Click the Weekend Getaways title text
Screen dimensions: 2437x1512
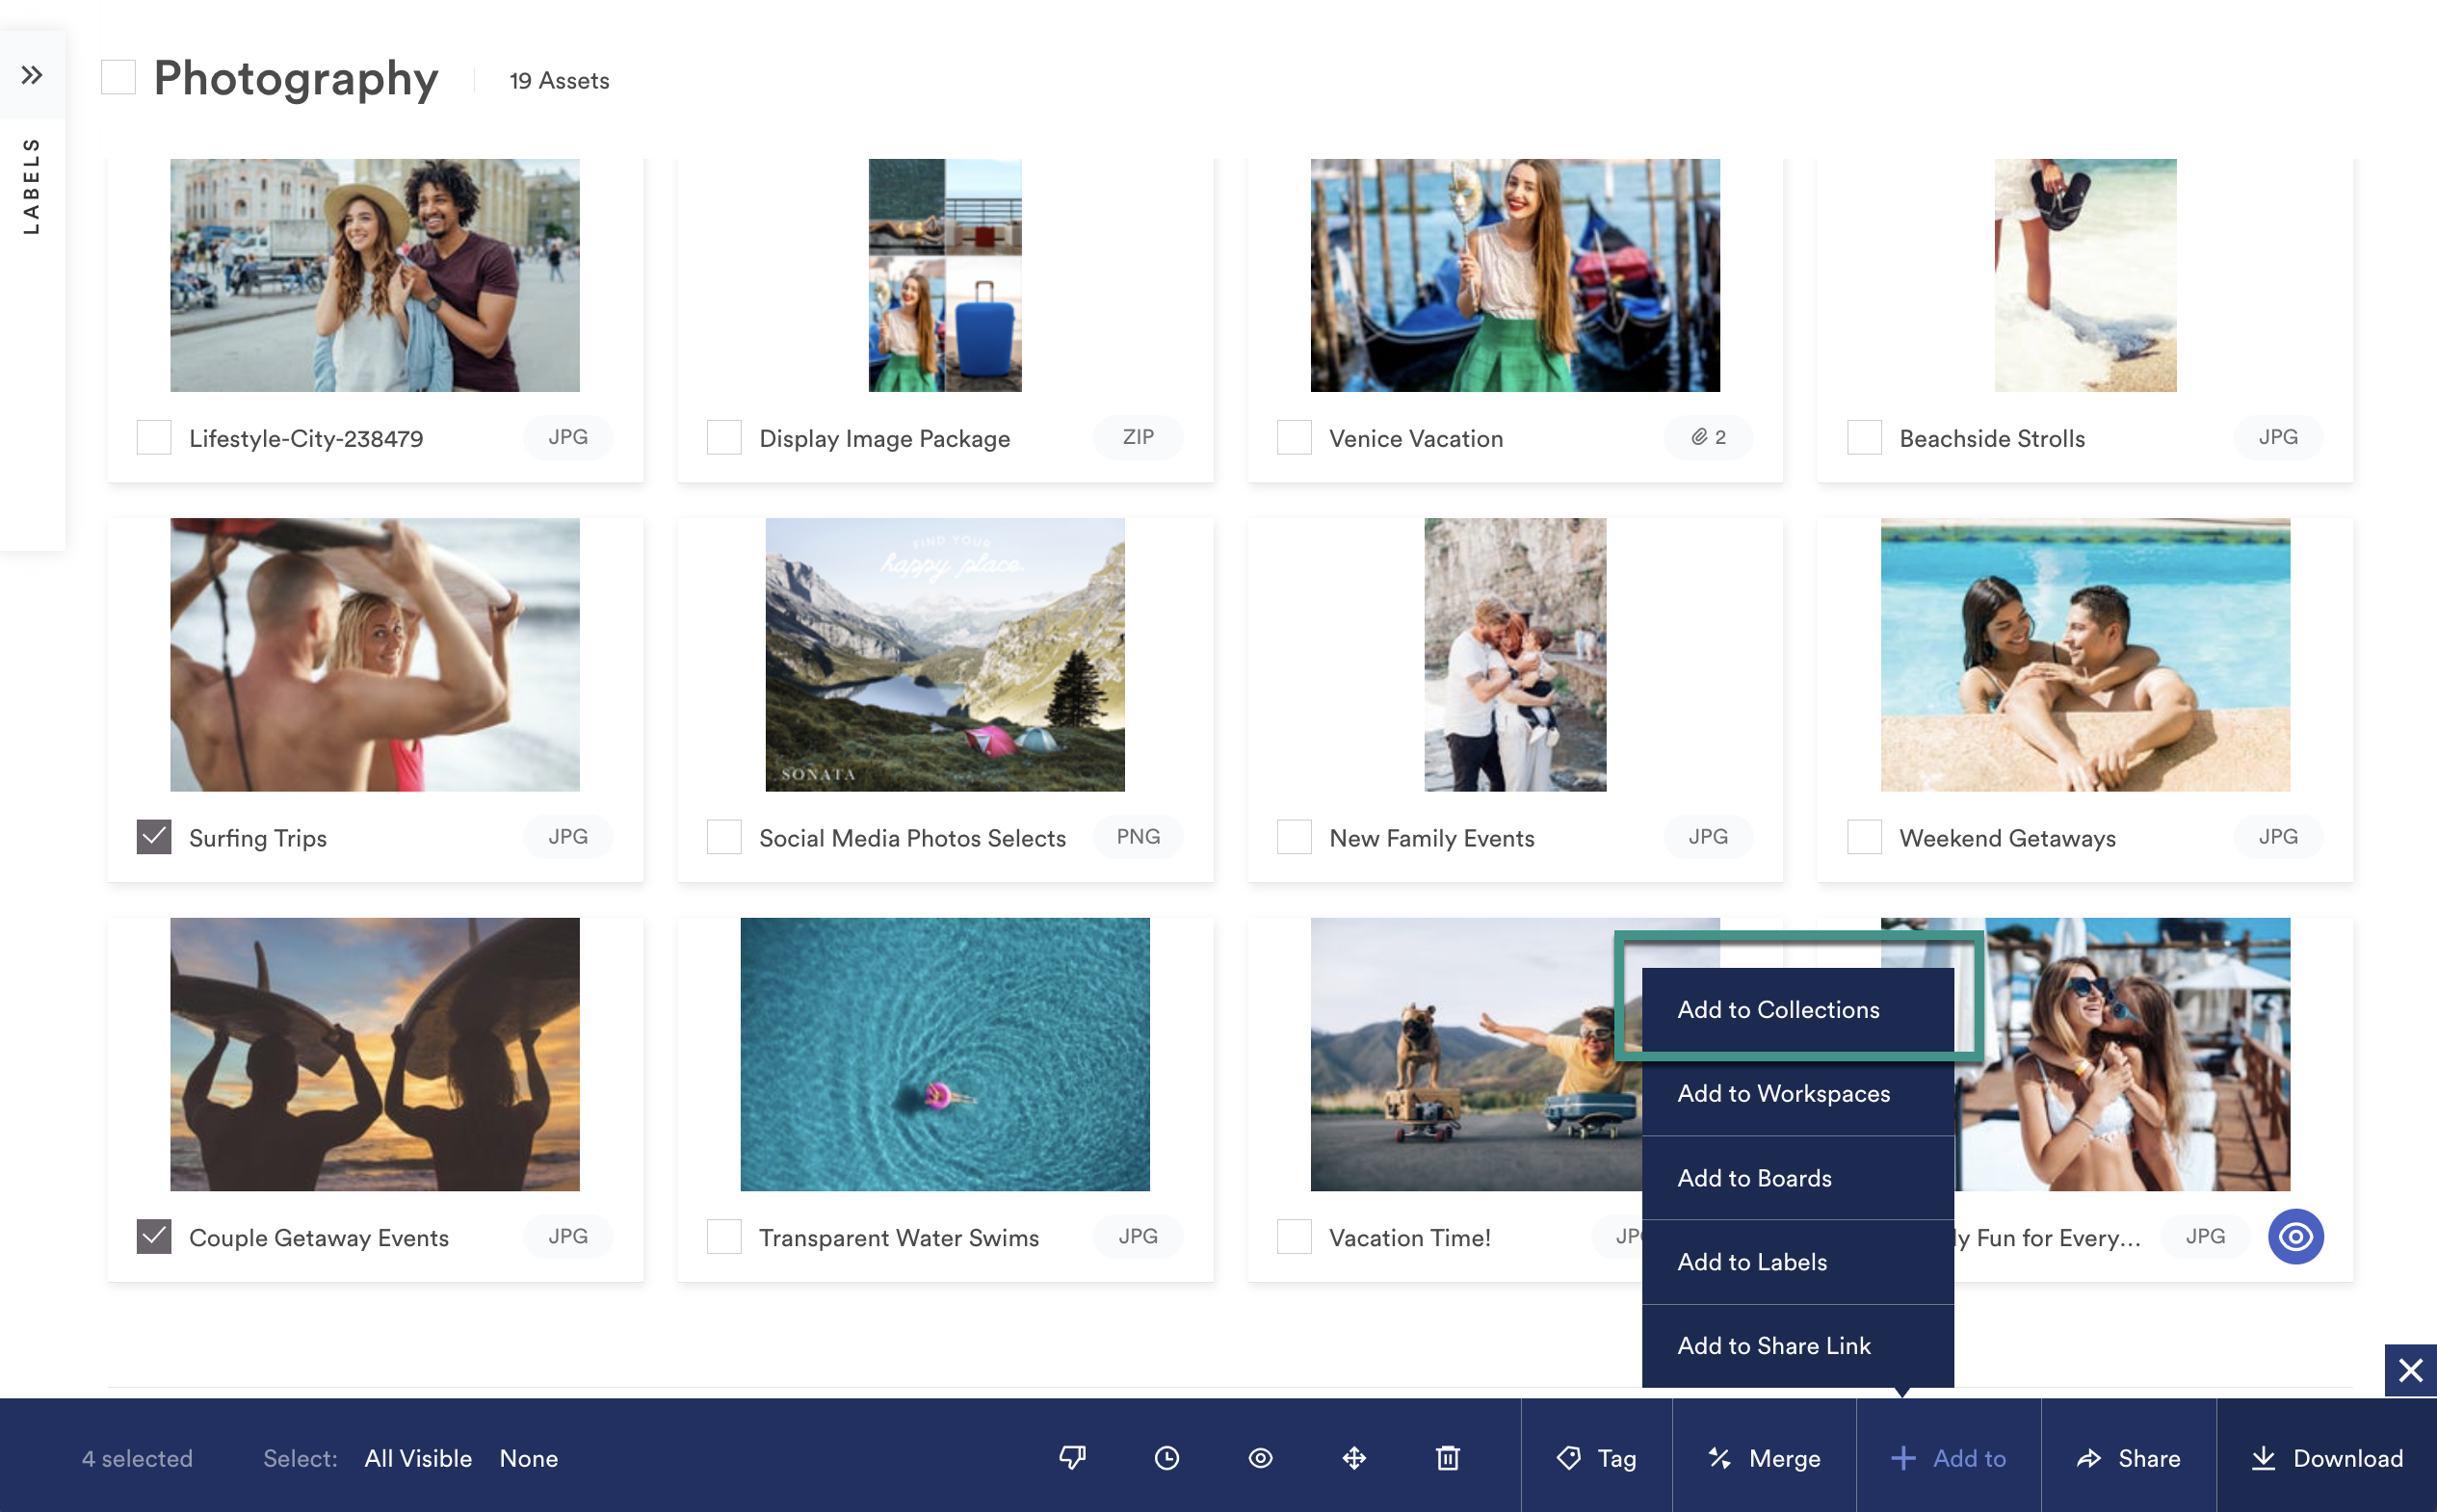tap(2007, 838)
